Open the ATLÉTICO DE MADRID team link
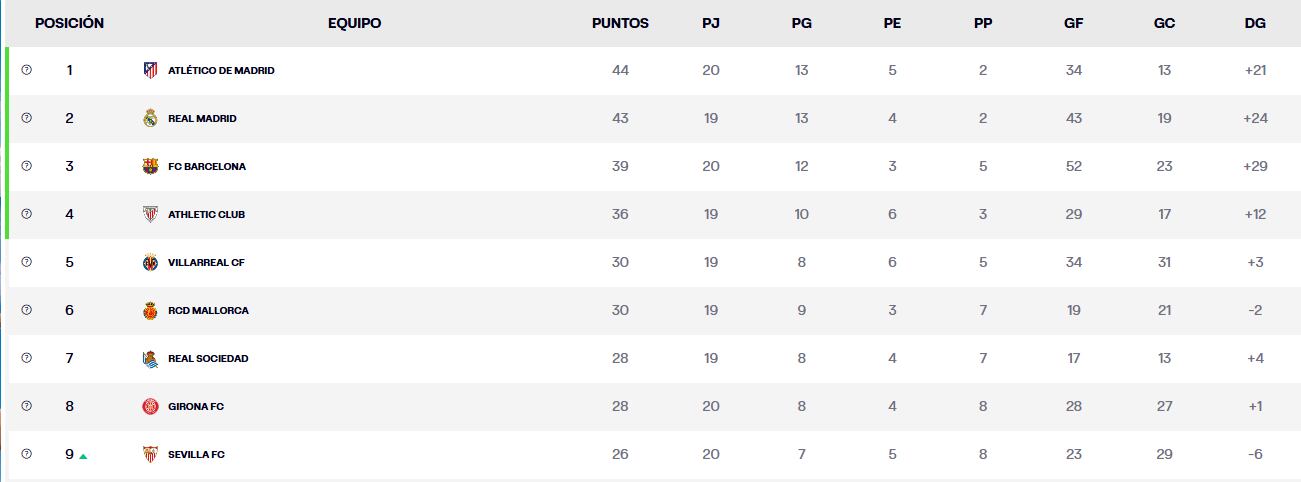This screenshot has height=482, width=1301. coord(221,71)
